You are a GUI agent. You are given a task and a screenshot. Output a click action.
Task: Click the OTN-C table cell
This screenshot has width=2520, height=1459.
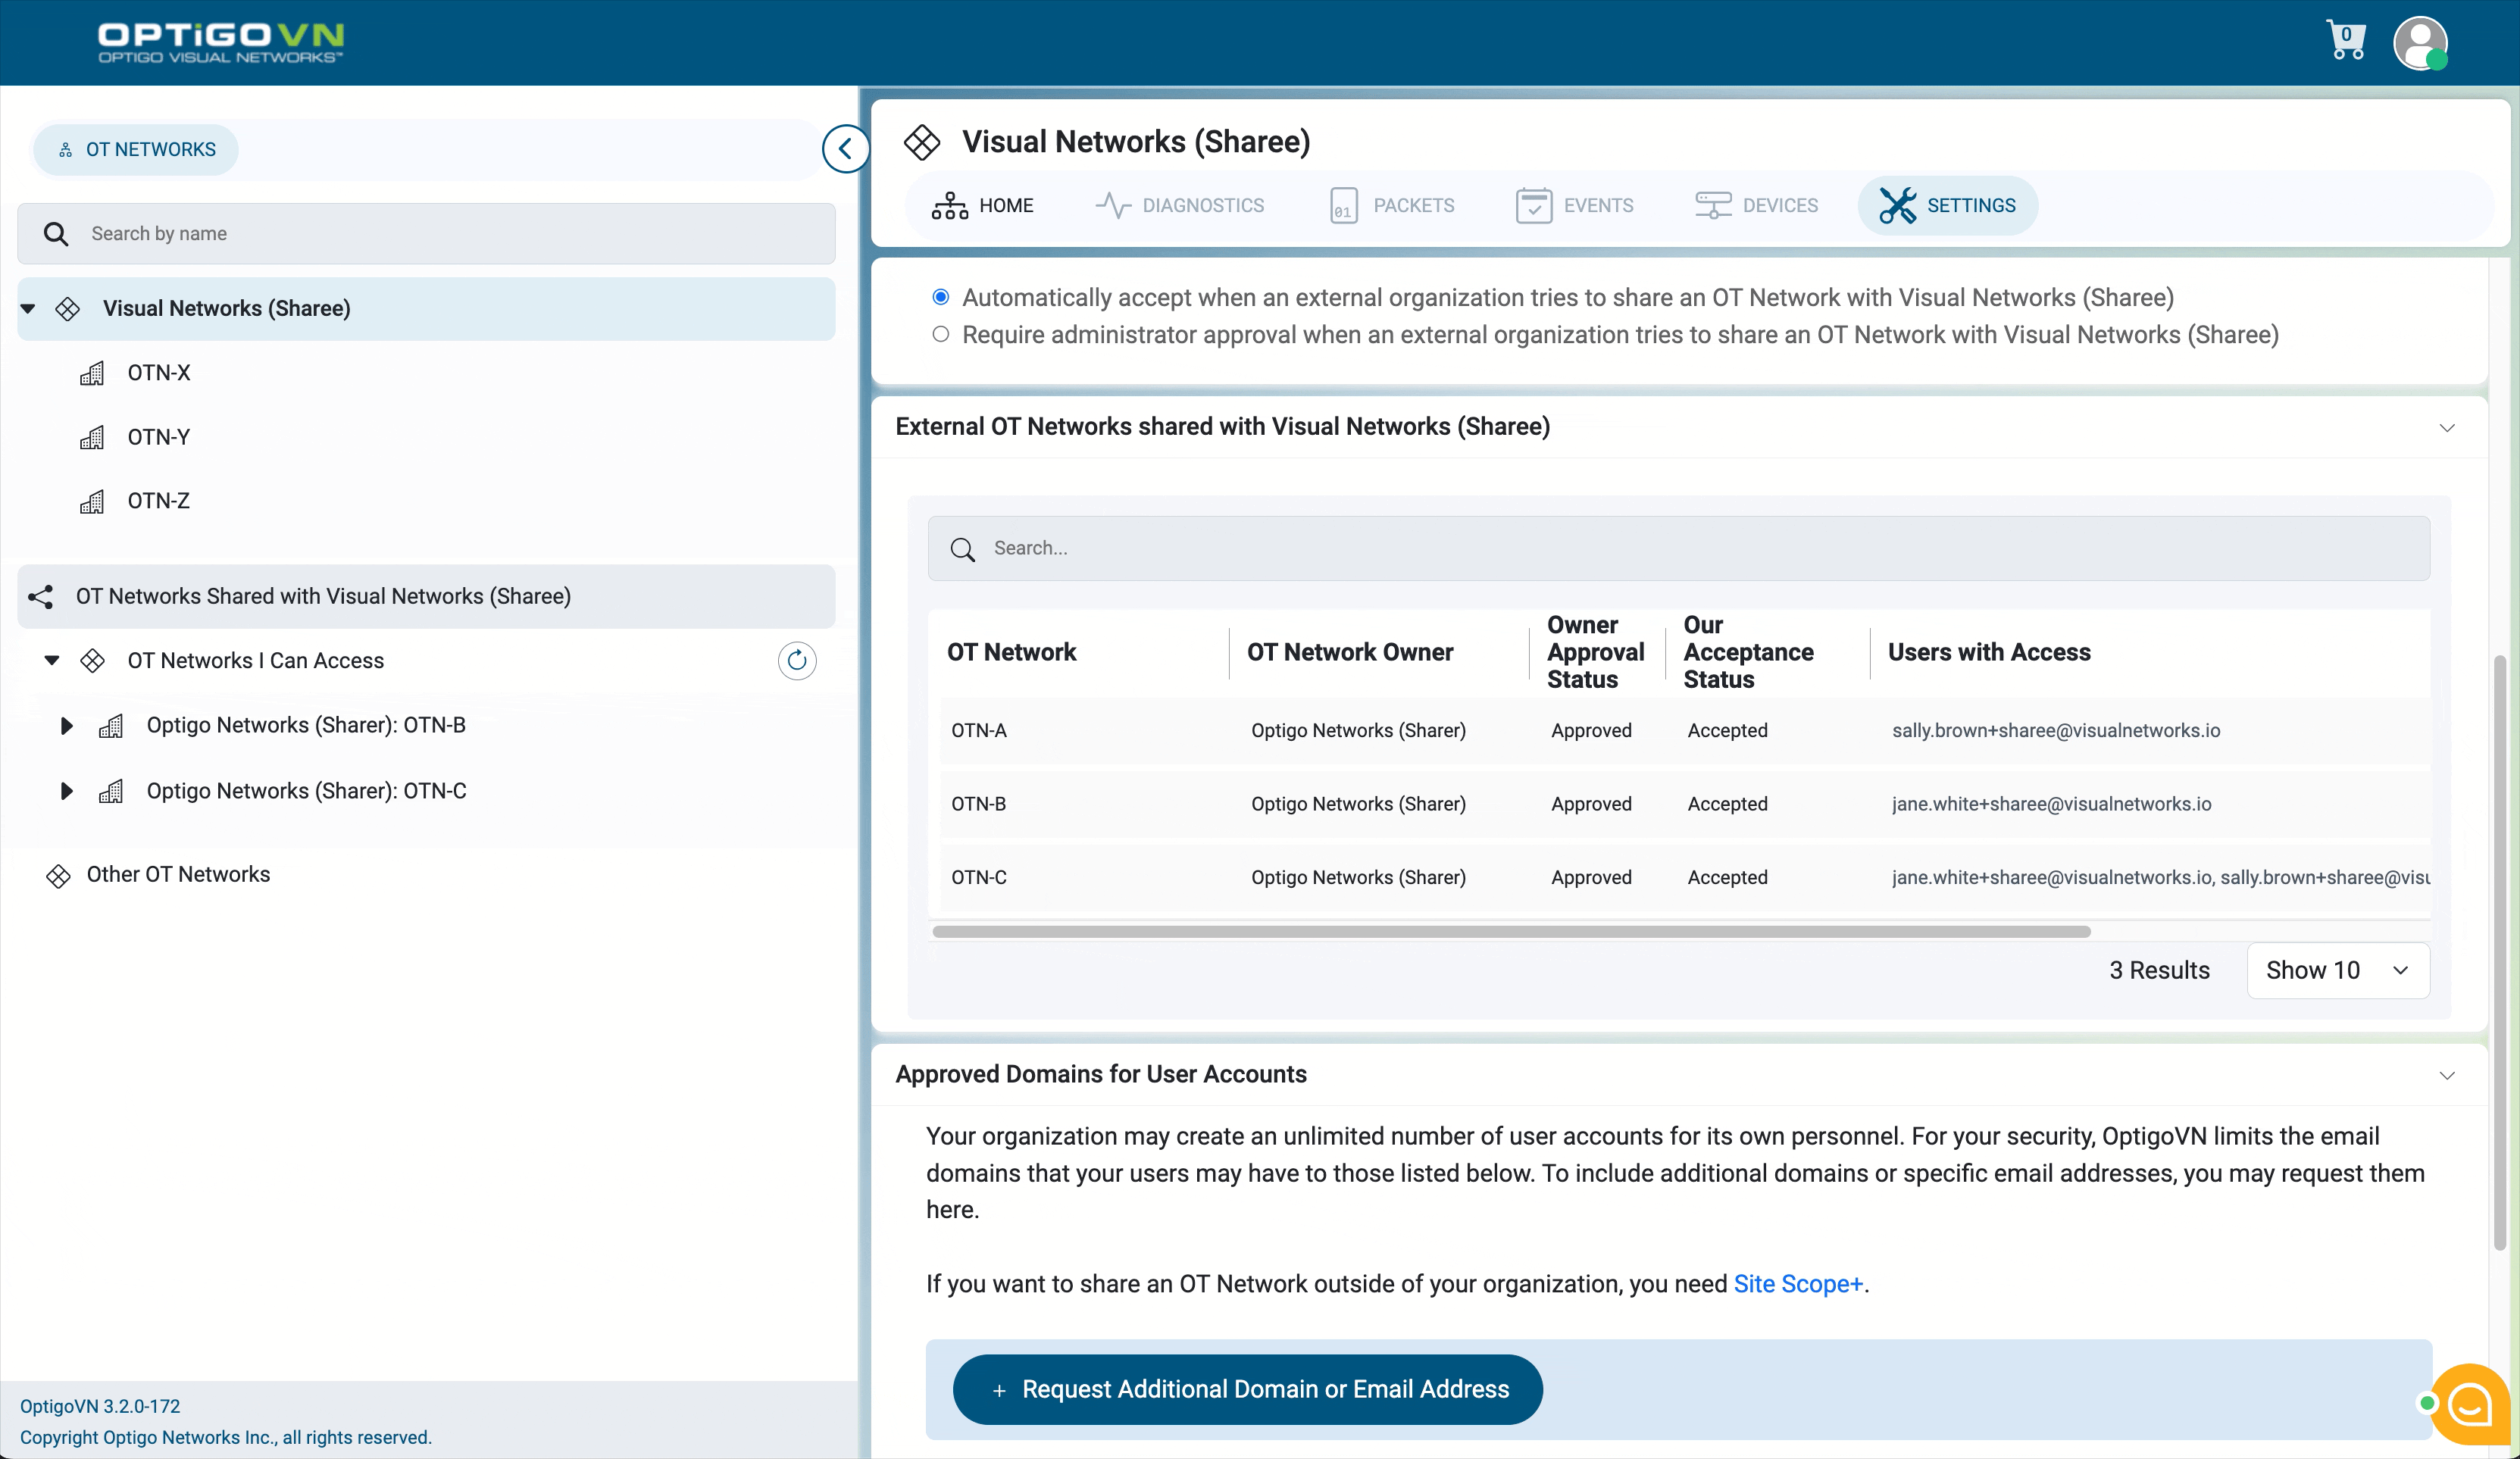point(979,878)
